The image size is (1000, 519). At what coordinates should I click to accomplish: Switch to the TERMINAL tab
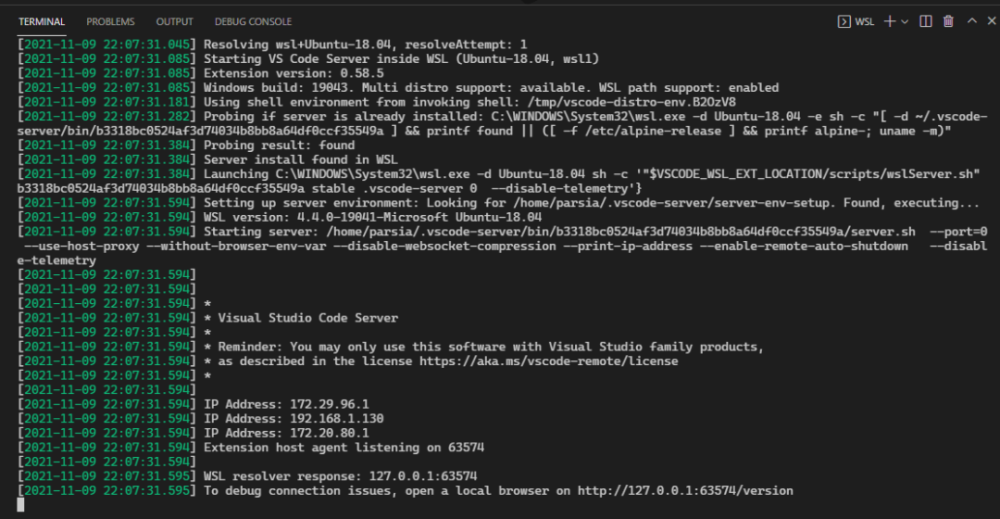coord(41,21)
